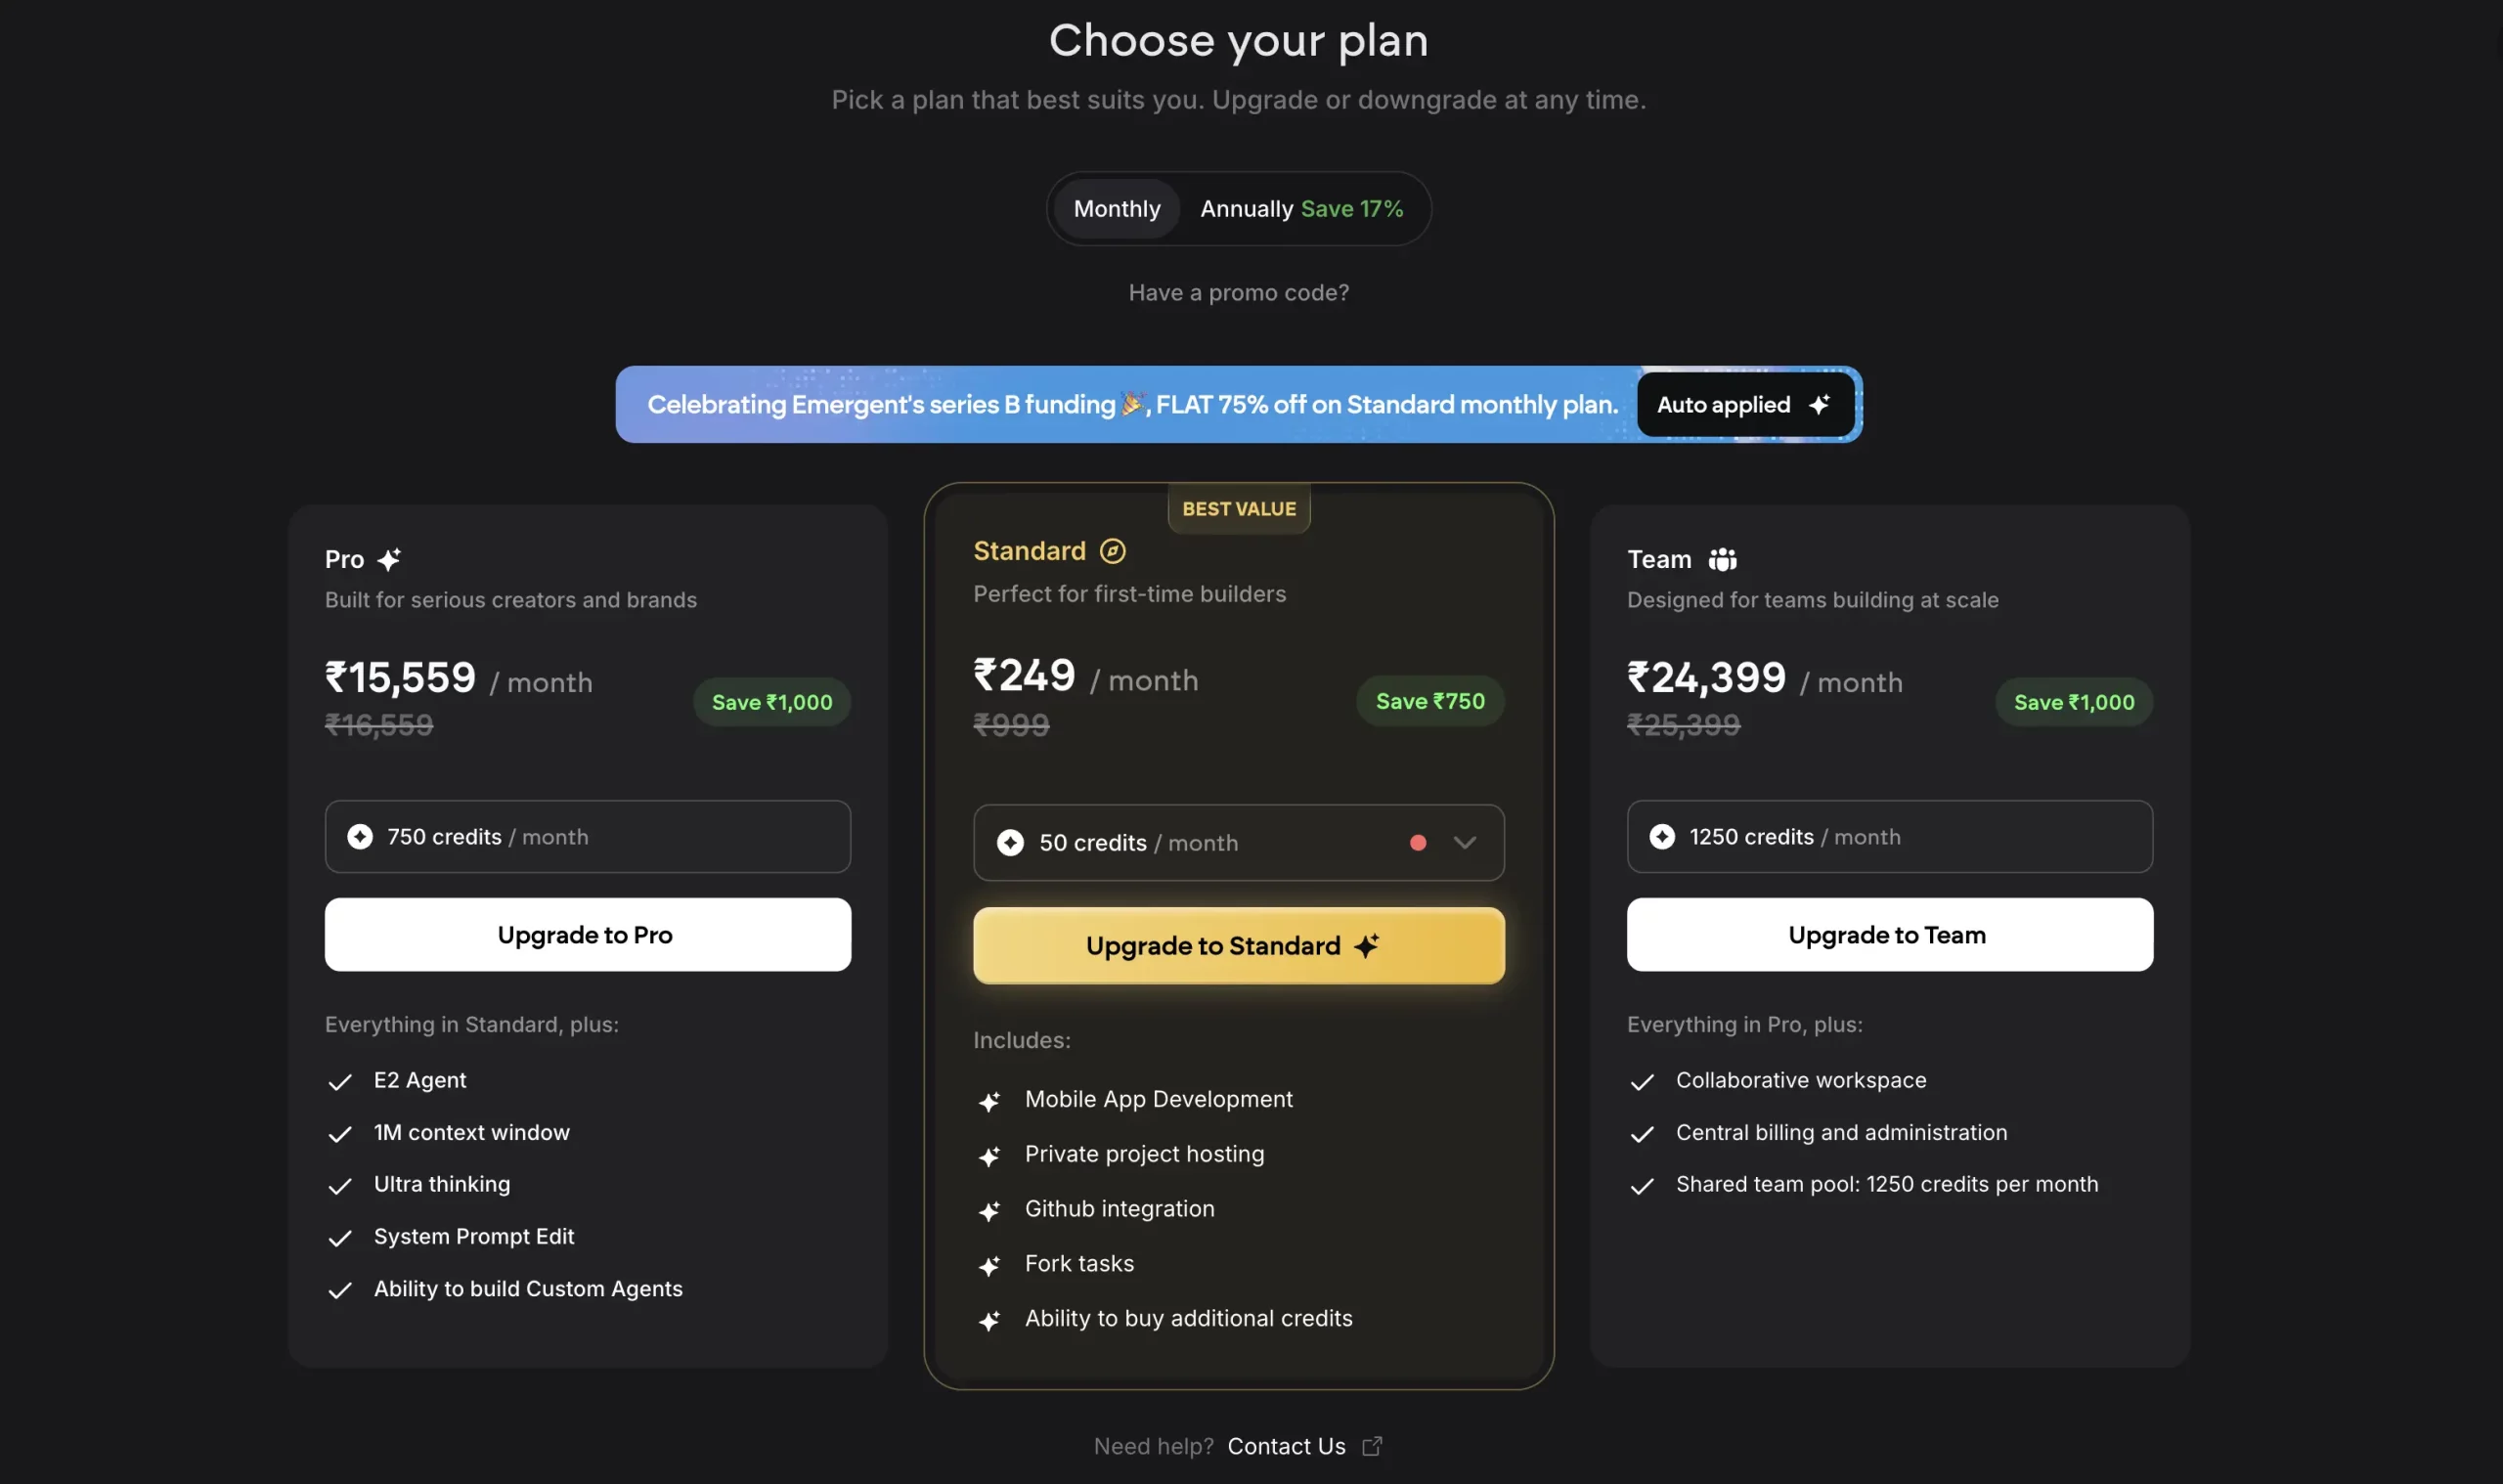Open the 1250 credits per month selector
The image size is (2503, 1484).
(1888, 837)
